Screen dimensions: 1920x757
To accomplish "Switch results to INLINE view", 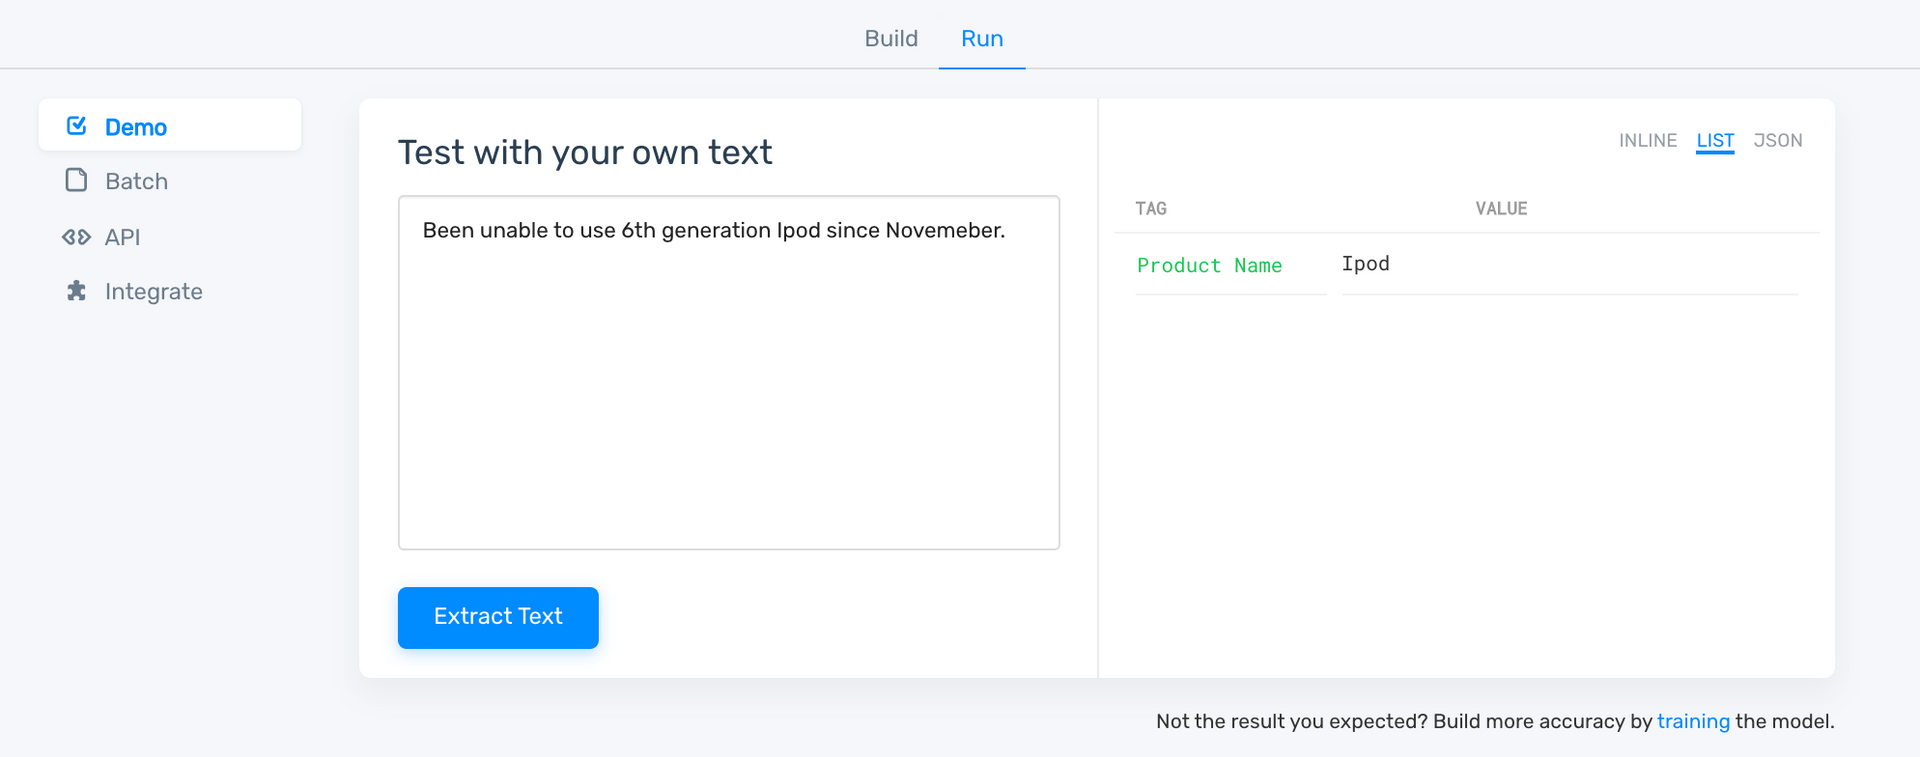I will (1647, 141).
